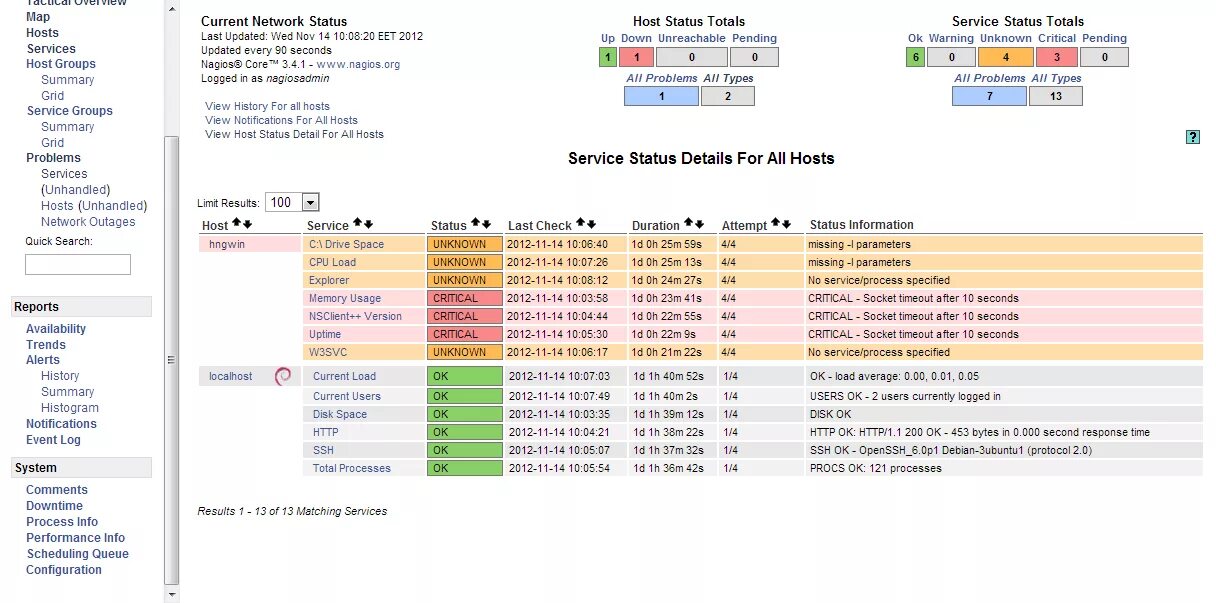Open the NSClient++ Version service
Image resolution: width=1216 pixels, height=603 pixels.
[x=355, y=316]
